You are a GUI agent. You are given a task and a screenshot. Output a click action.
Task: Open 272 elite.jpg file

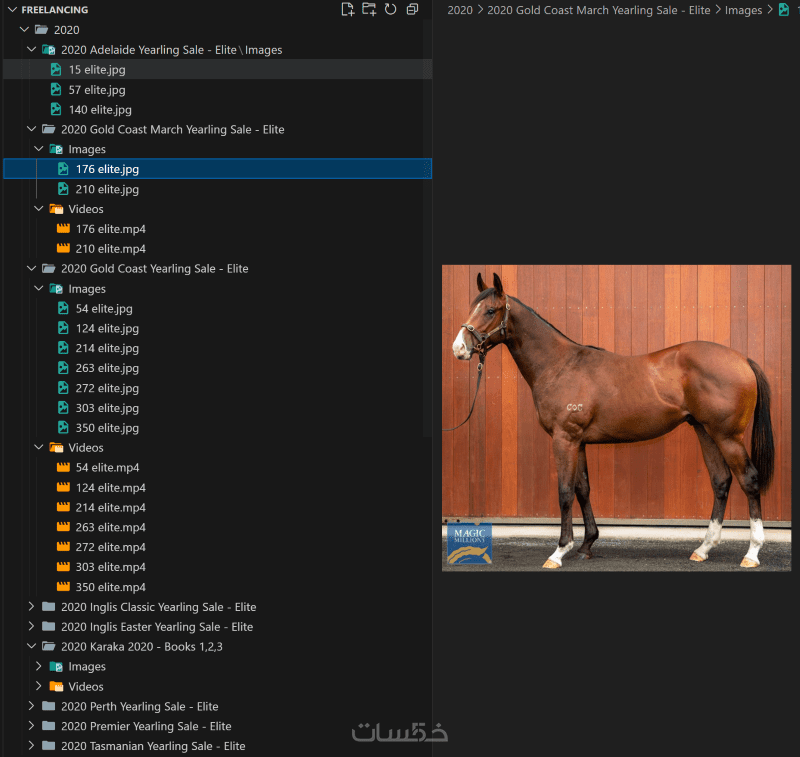pos(217,388)
